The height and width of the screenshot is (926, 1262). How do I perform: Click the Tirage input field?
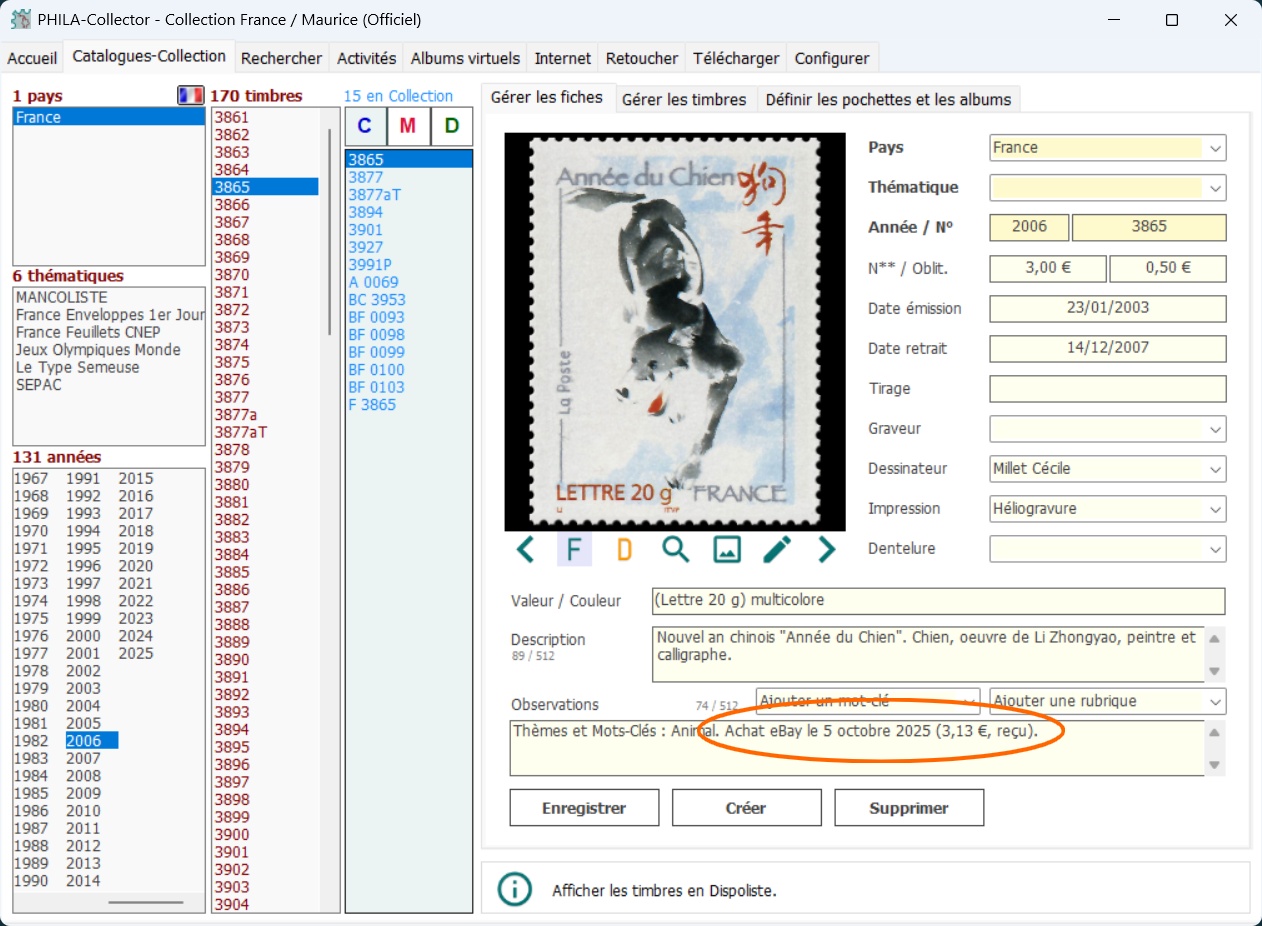point(1107,389)
